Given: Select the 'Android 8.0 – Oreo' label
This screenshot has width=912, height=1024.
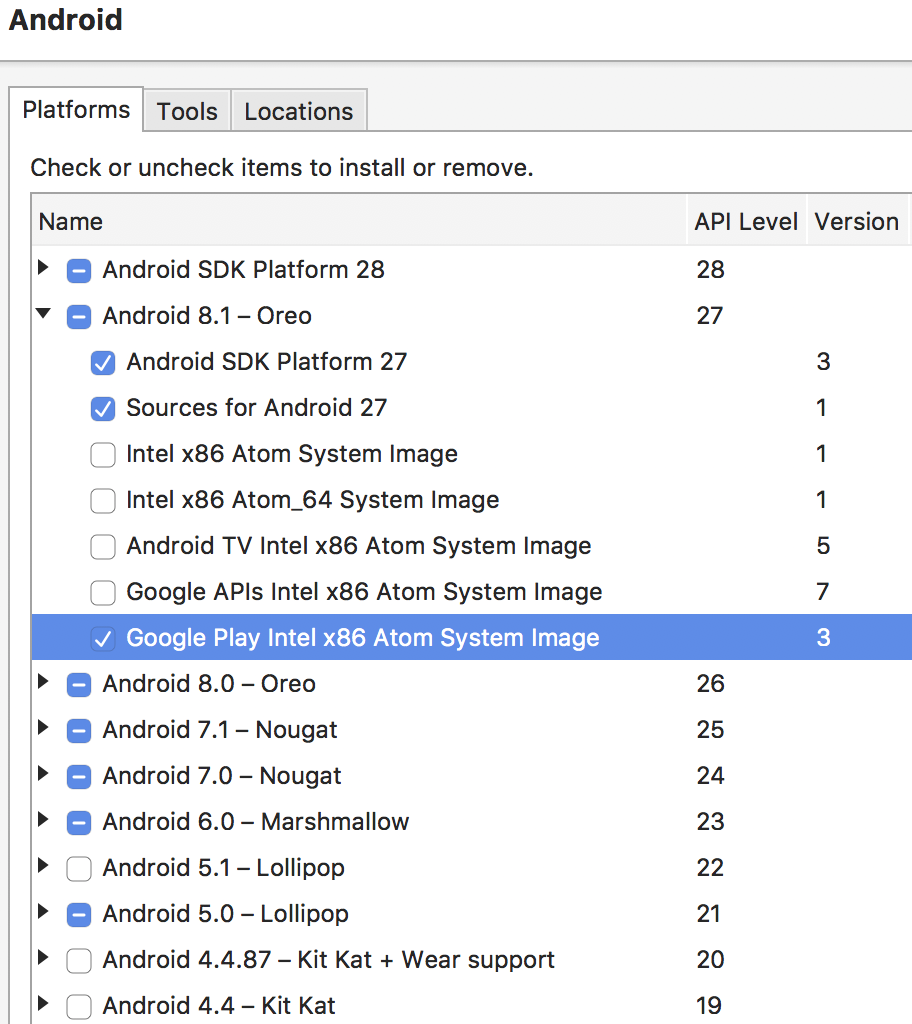Looking at the screenshot, I should [x=209, y=684].
